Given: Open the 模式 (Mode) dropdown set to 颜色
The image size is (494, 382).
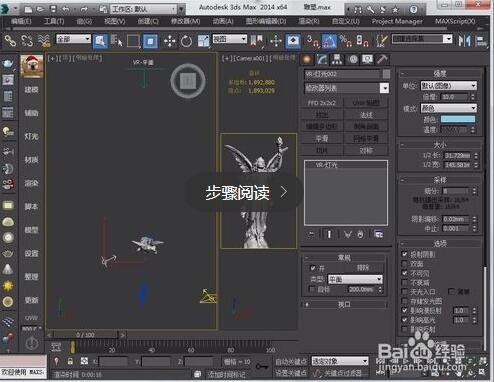Looking at the screenshot, I should [449, 108].
